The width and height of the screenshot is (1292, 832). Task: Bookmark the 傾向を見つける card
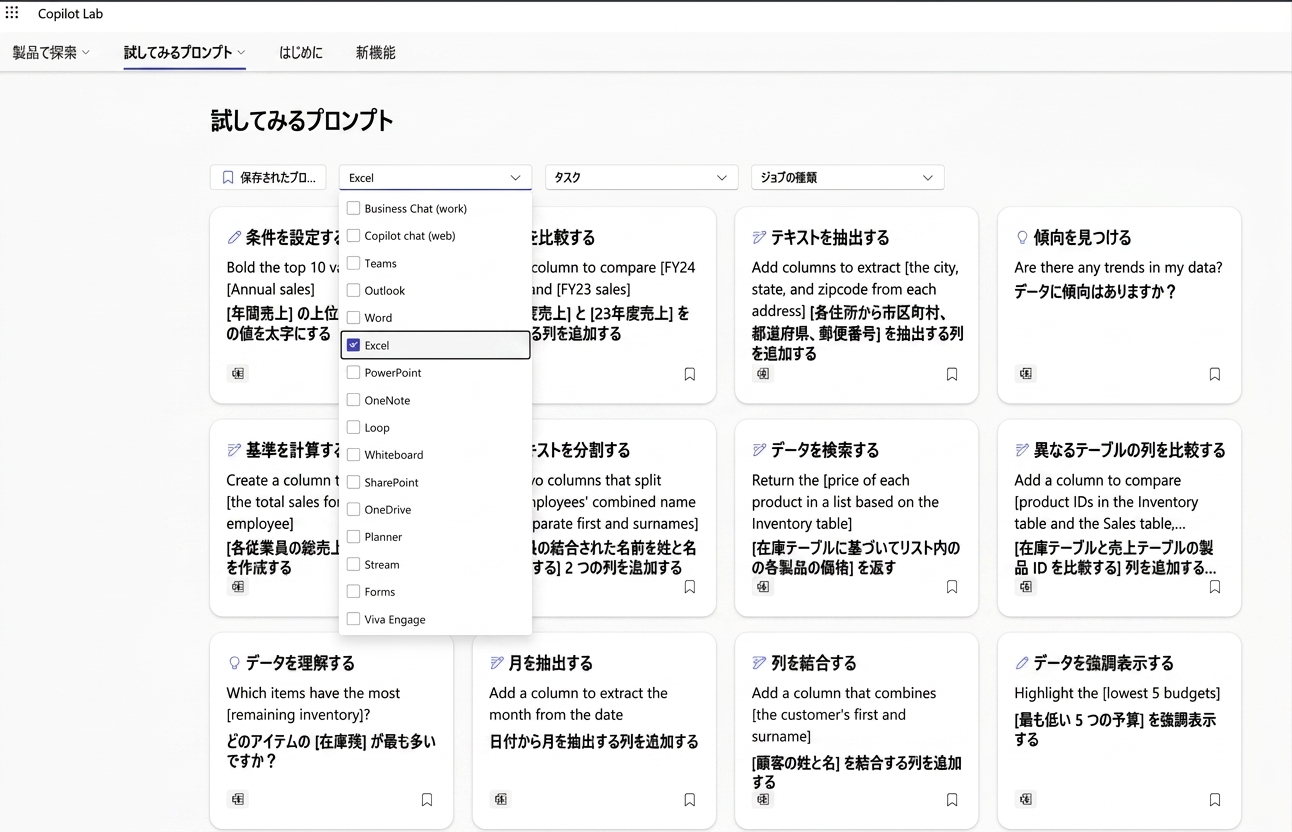[x=1215, y=374]
